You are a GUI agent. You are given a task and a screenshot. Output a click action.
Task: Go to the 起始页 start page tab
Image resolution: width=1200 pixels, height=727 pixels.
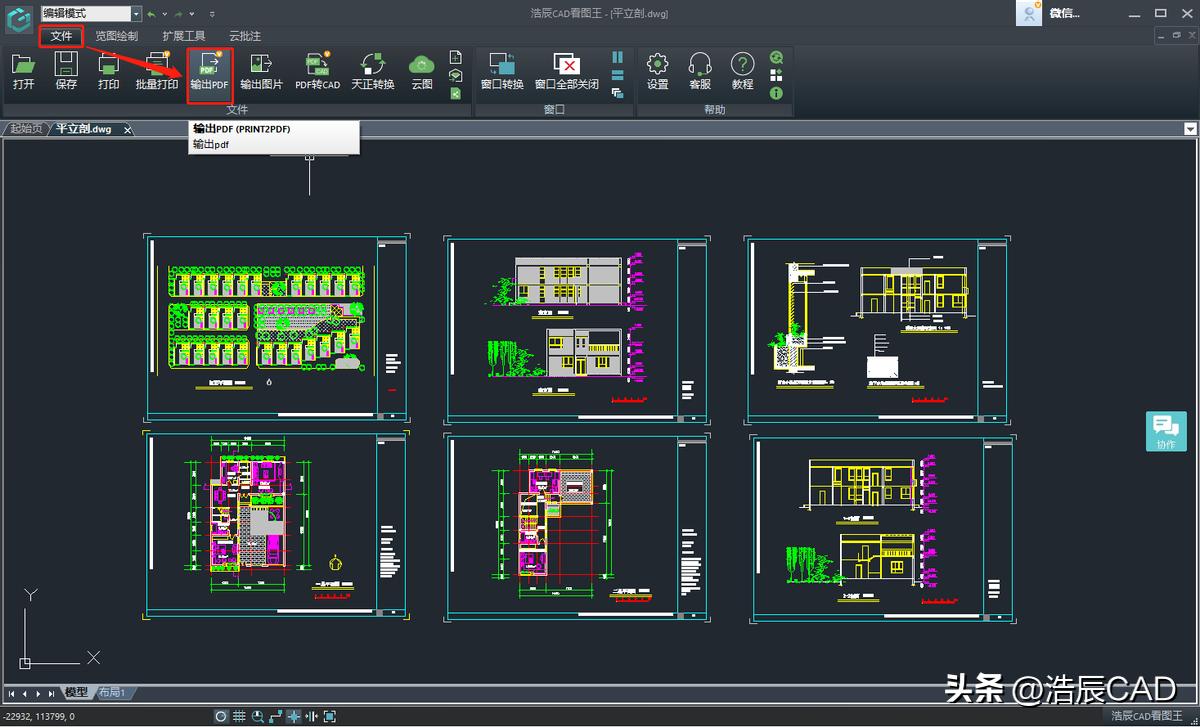point(25,129)
